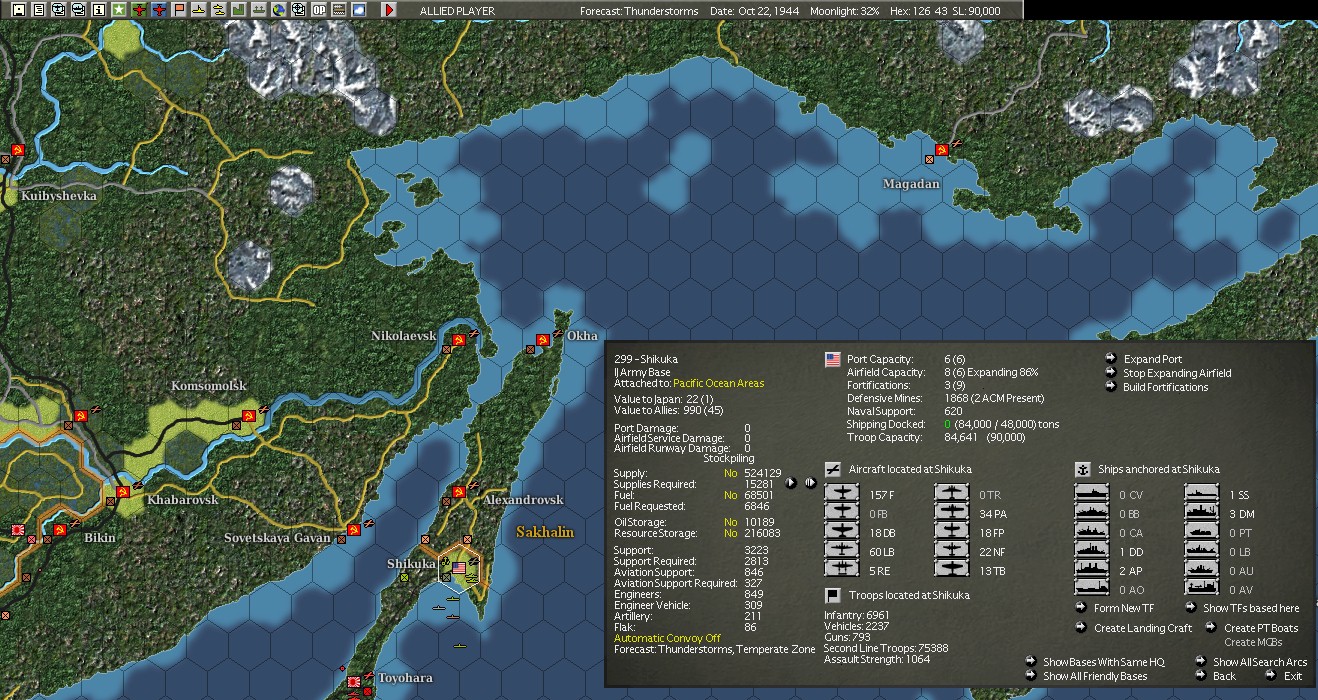1318x700 pixels.
Task: Click 'Show TFs based here'
Action: point(1251,608)
